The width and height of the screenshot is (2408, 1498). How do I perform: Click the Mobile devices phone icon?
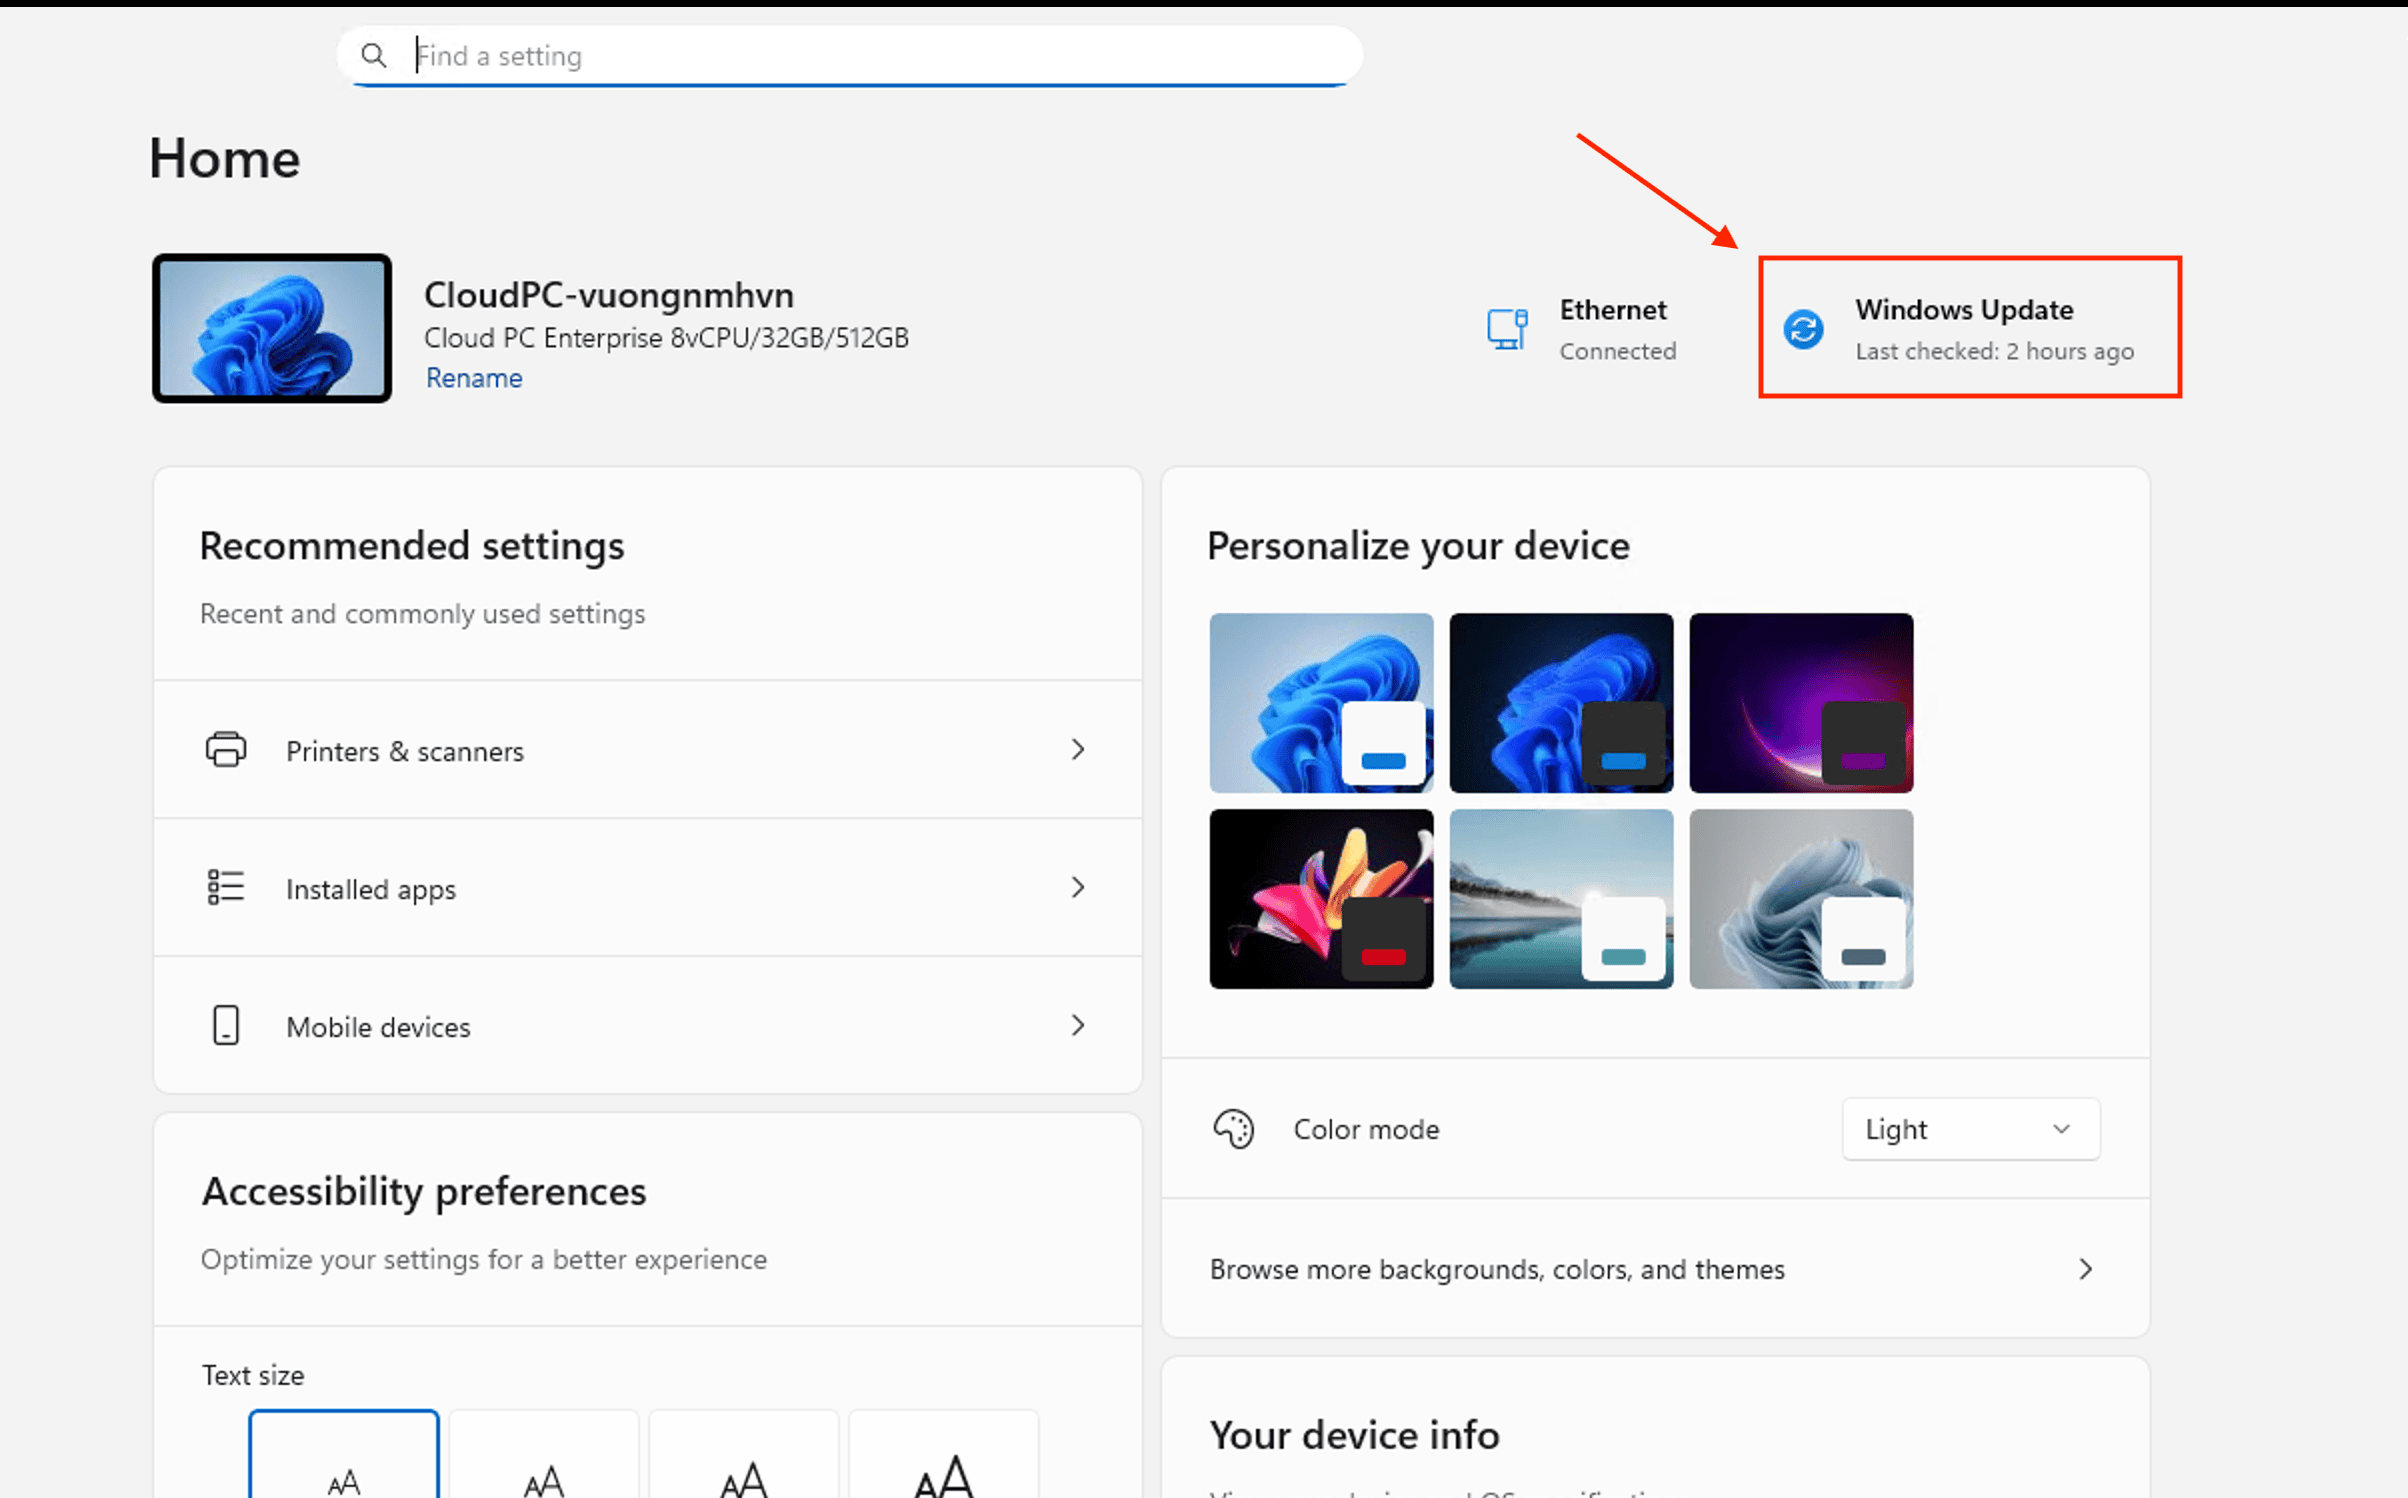point(226,1026)
